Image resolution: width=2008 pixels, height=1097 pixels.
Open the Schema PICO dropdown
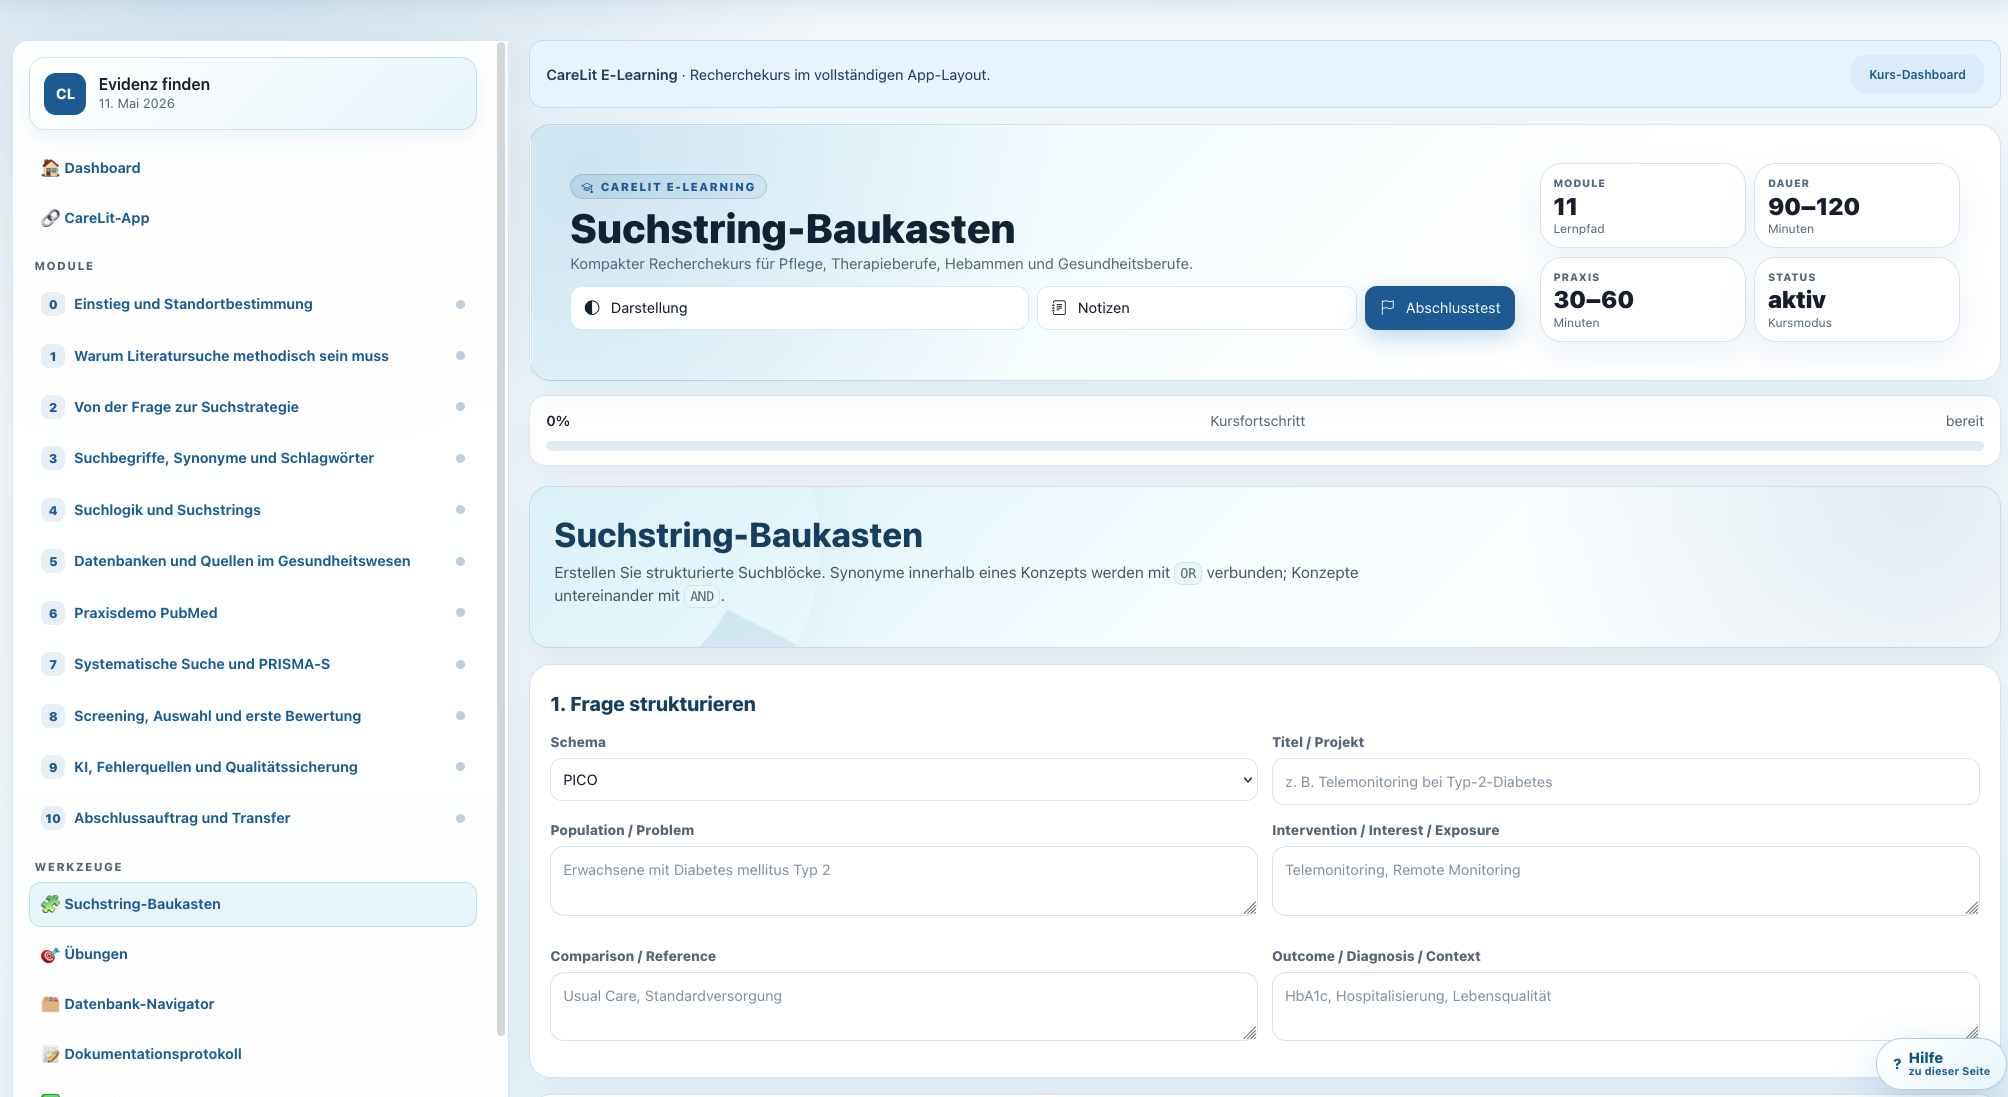(x=904, y=780)
